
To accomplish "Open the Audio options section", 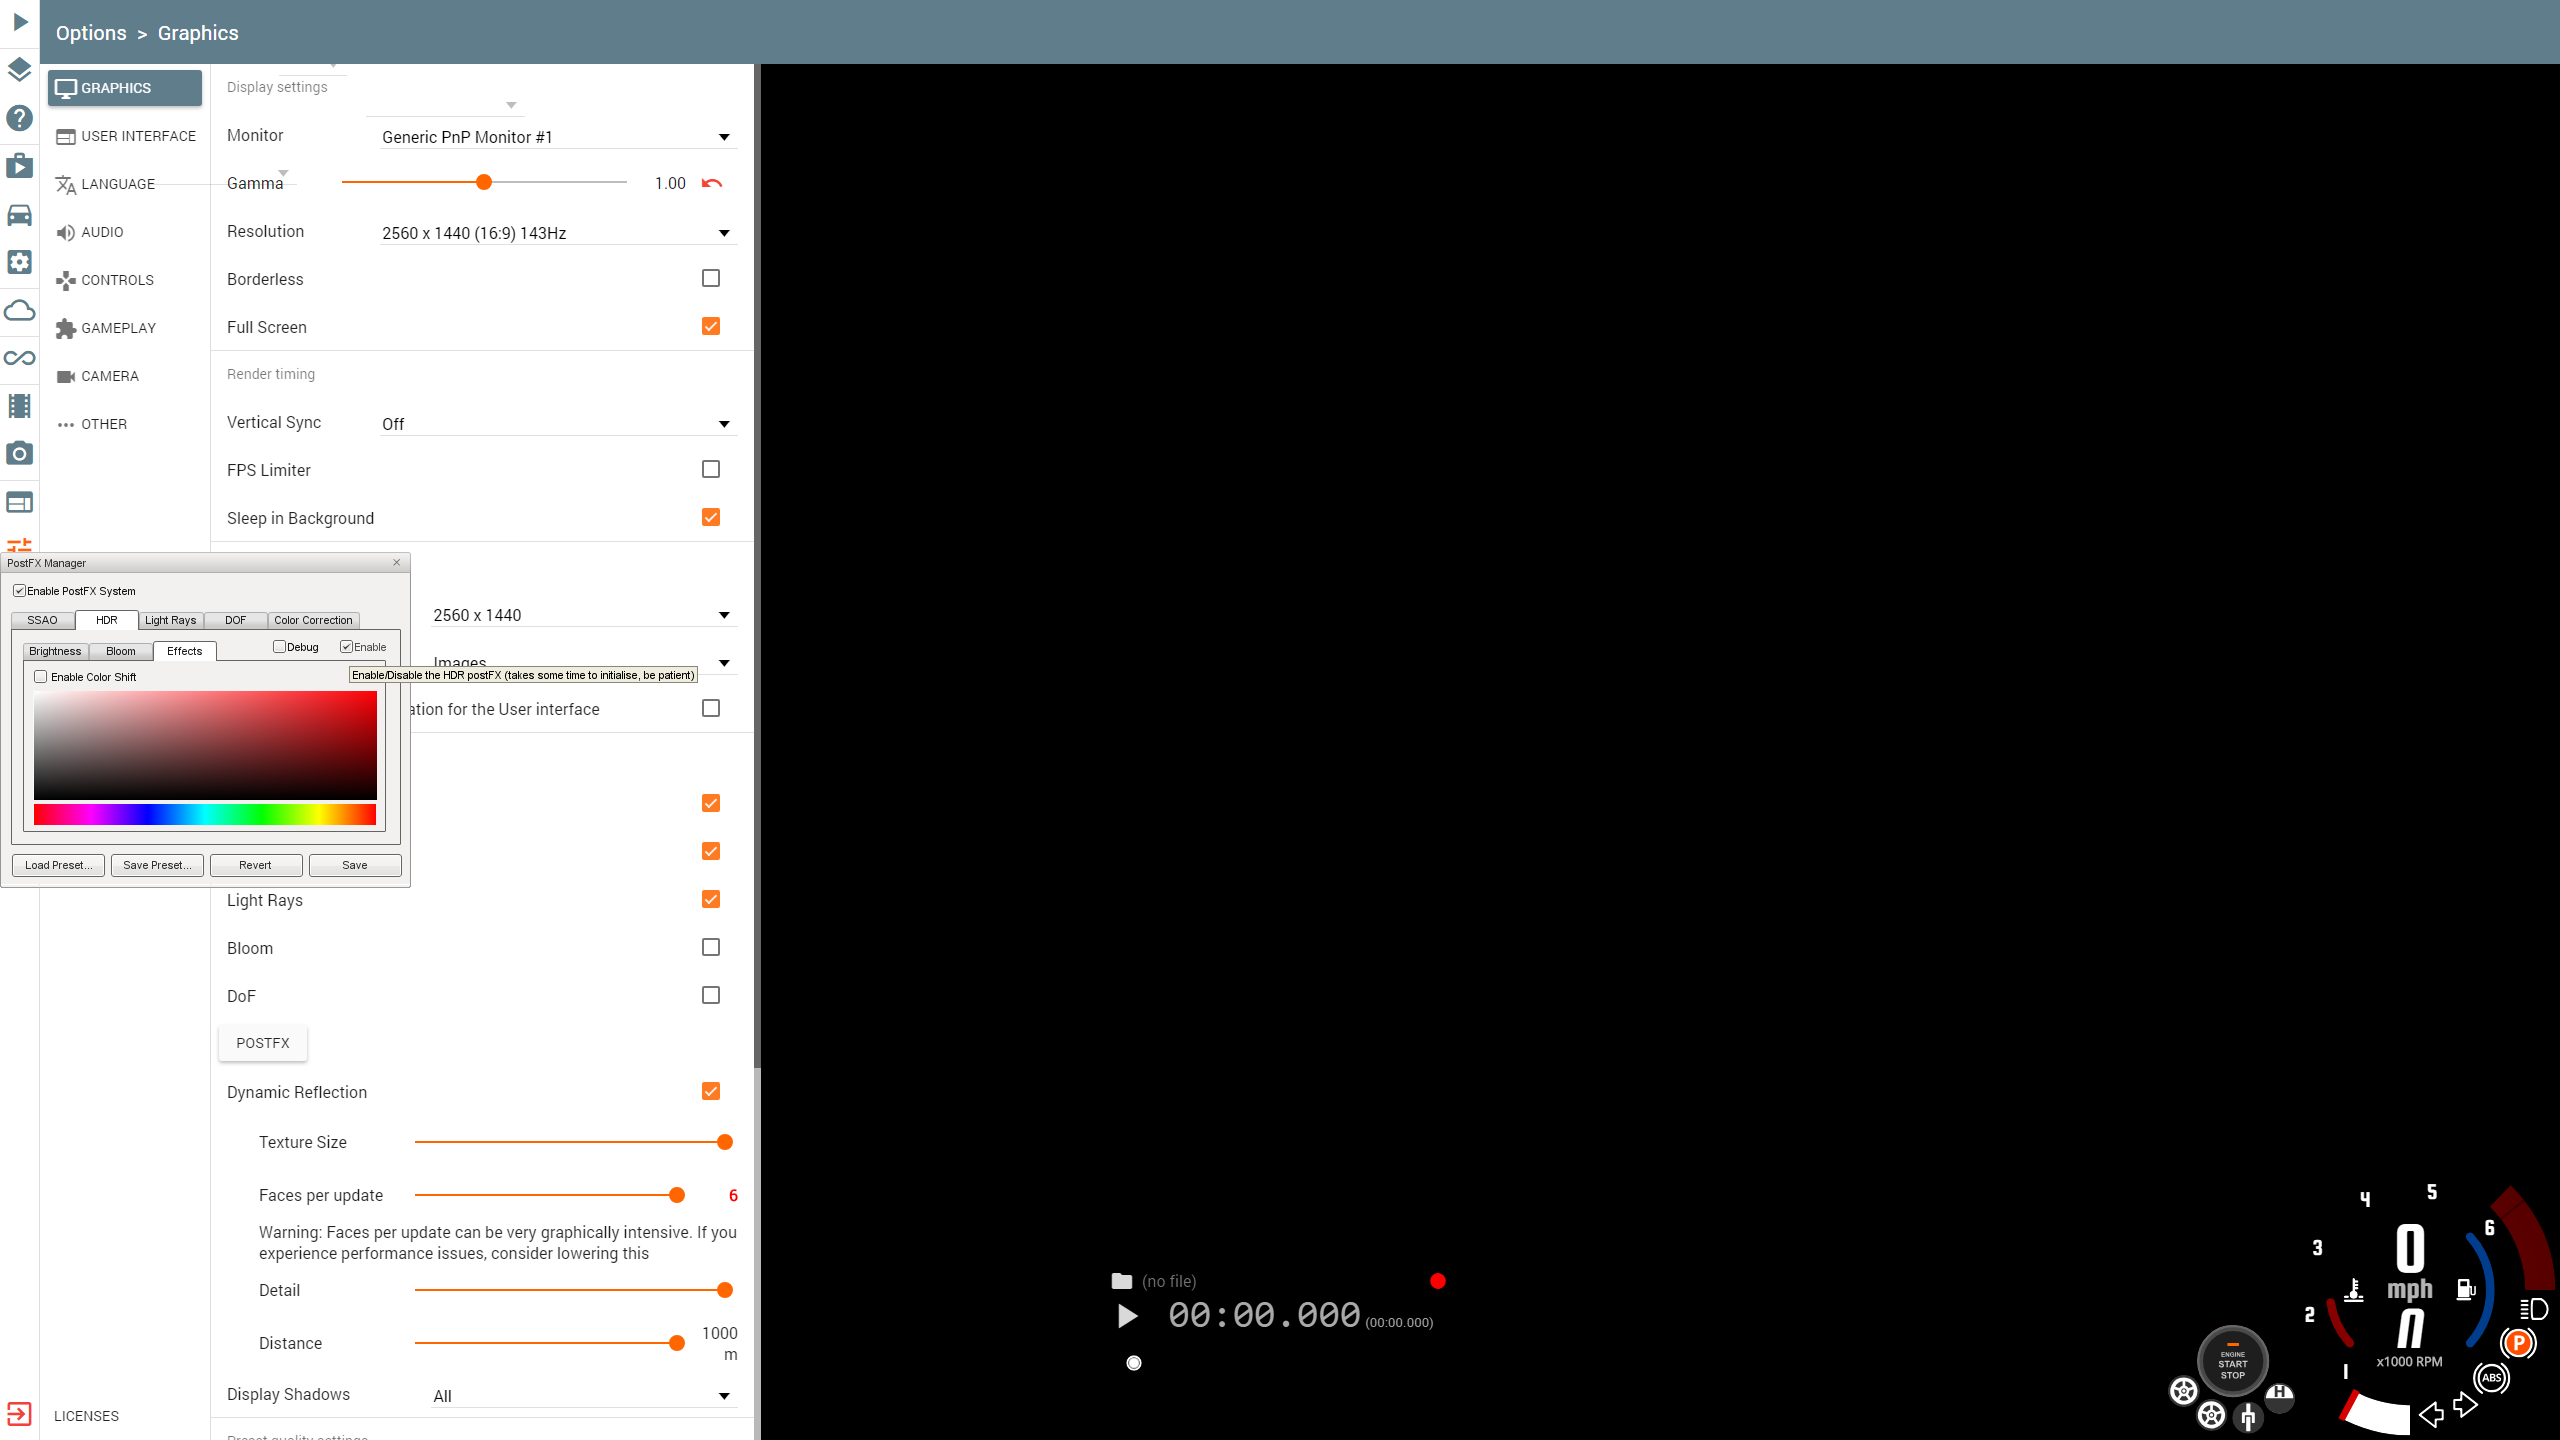I will click(102, 232).
